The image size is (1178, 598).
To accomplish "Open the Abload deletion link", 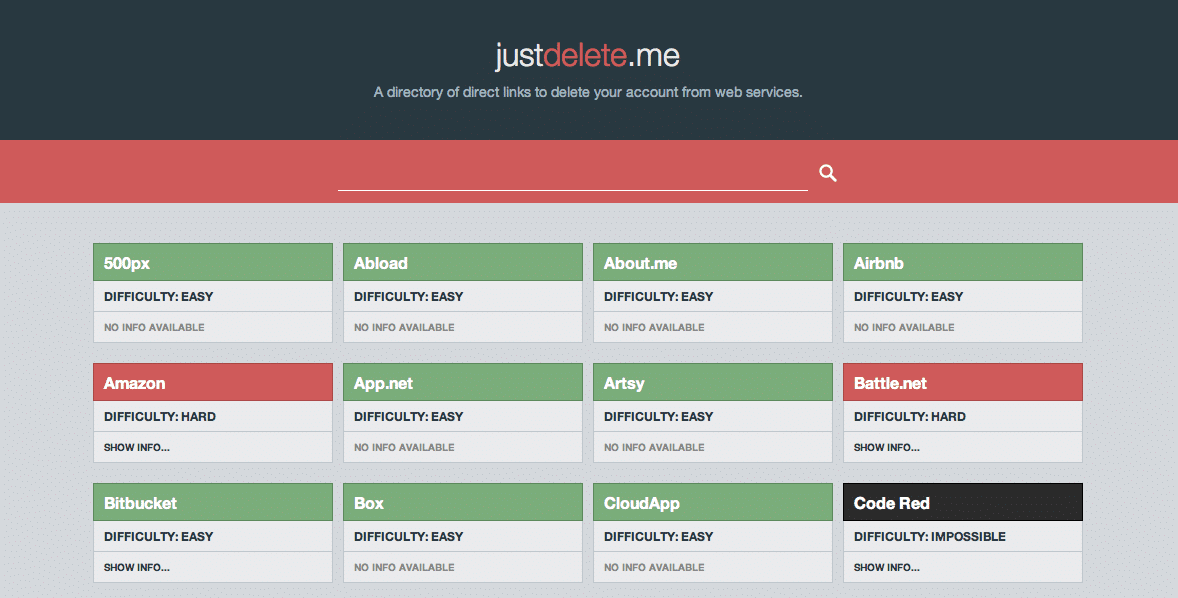I will (x=463, y=262).
